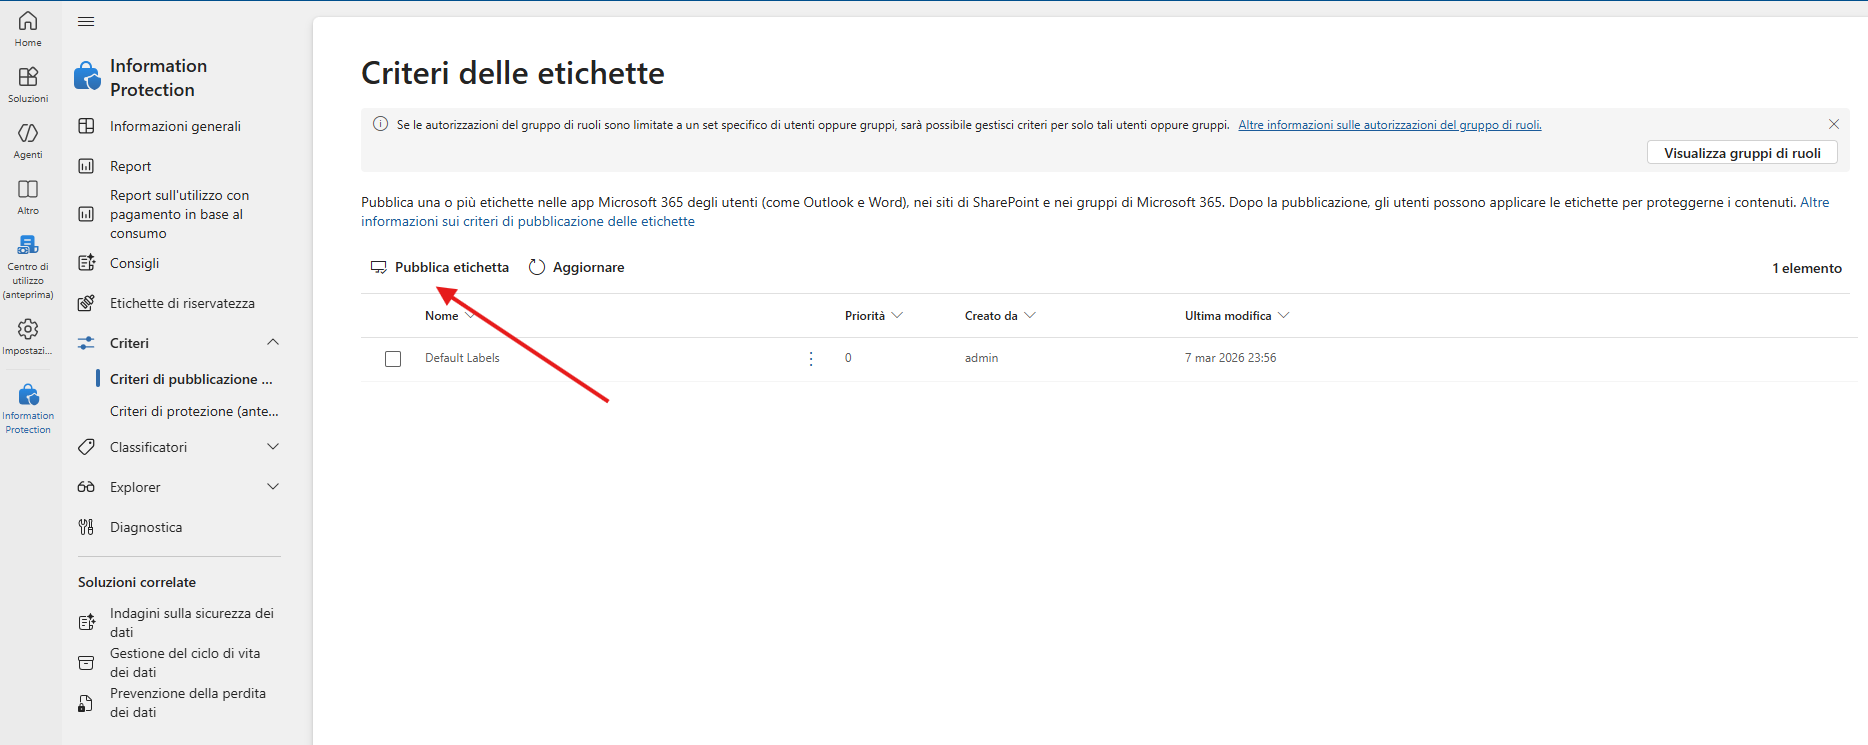Click the Diagnostica icon
Image resolution: width=1868 pixels, height=745 pixels.
coord(87,527)
